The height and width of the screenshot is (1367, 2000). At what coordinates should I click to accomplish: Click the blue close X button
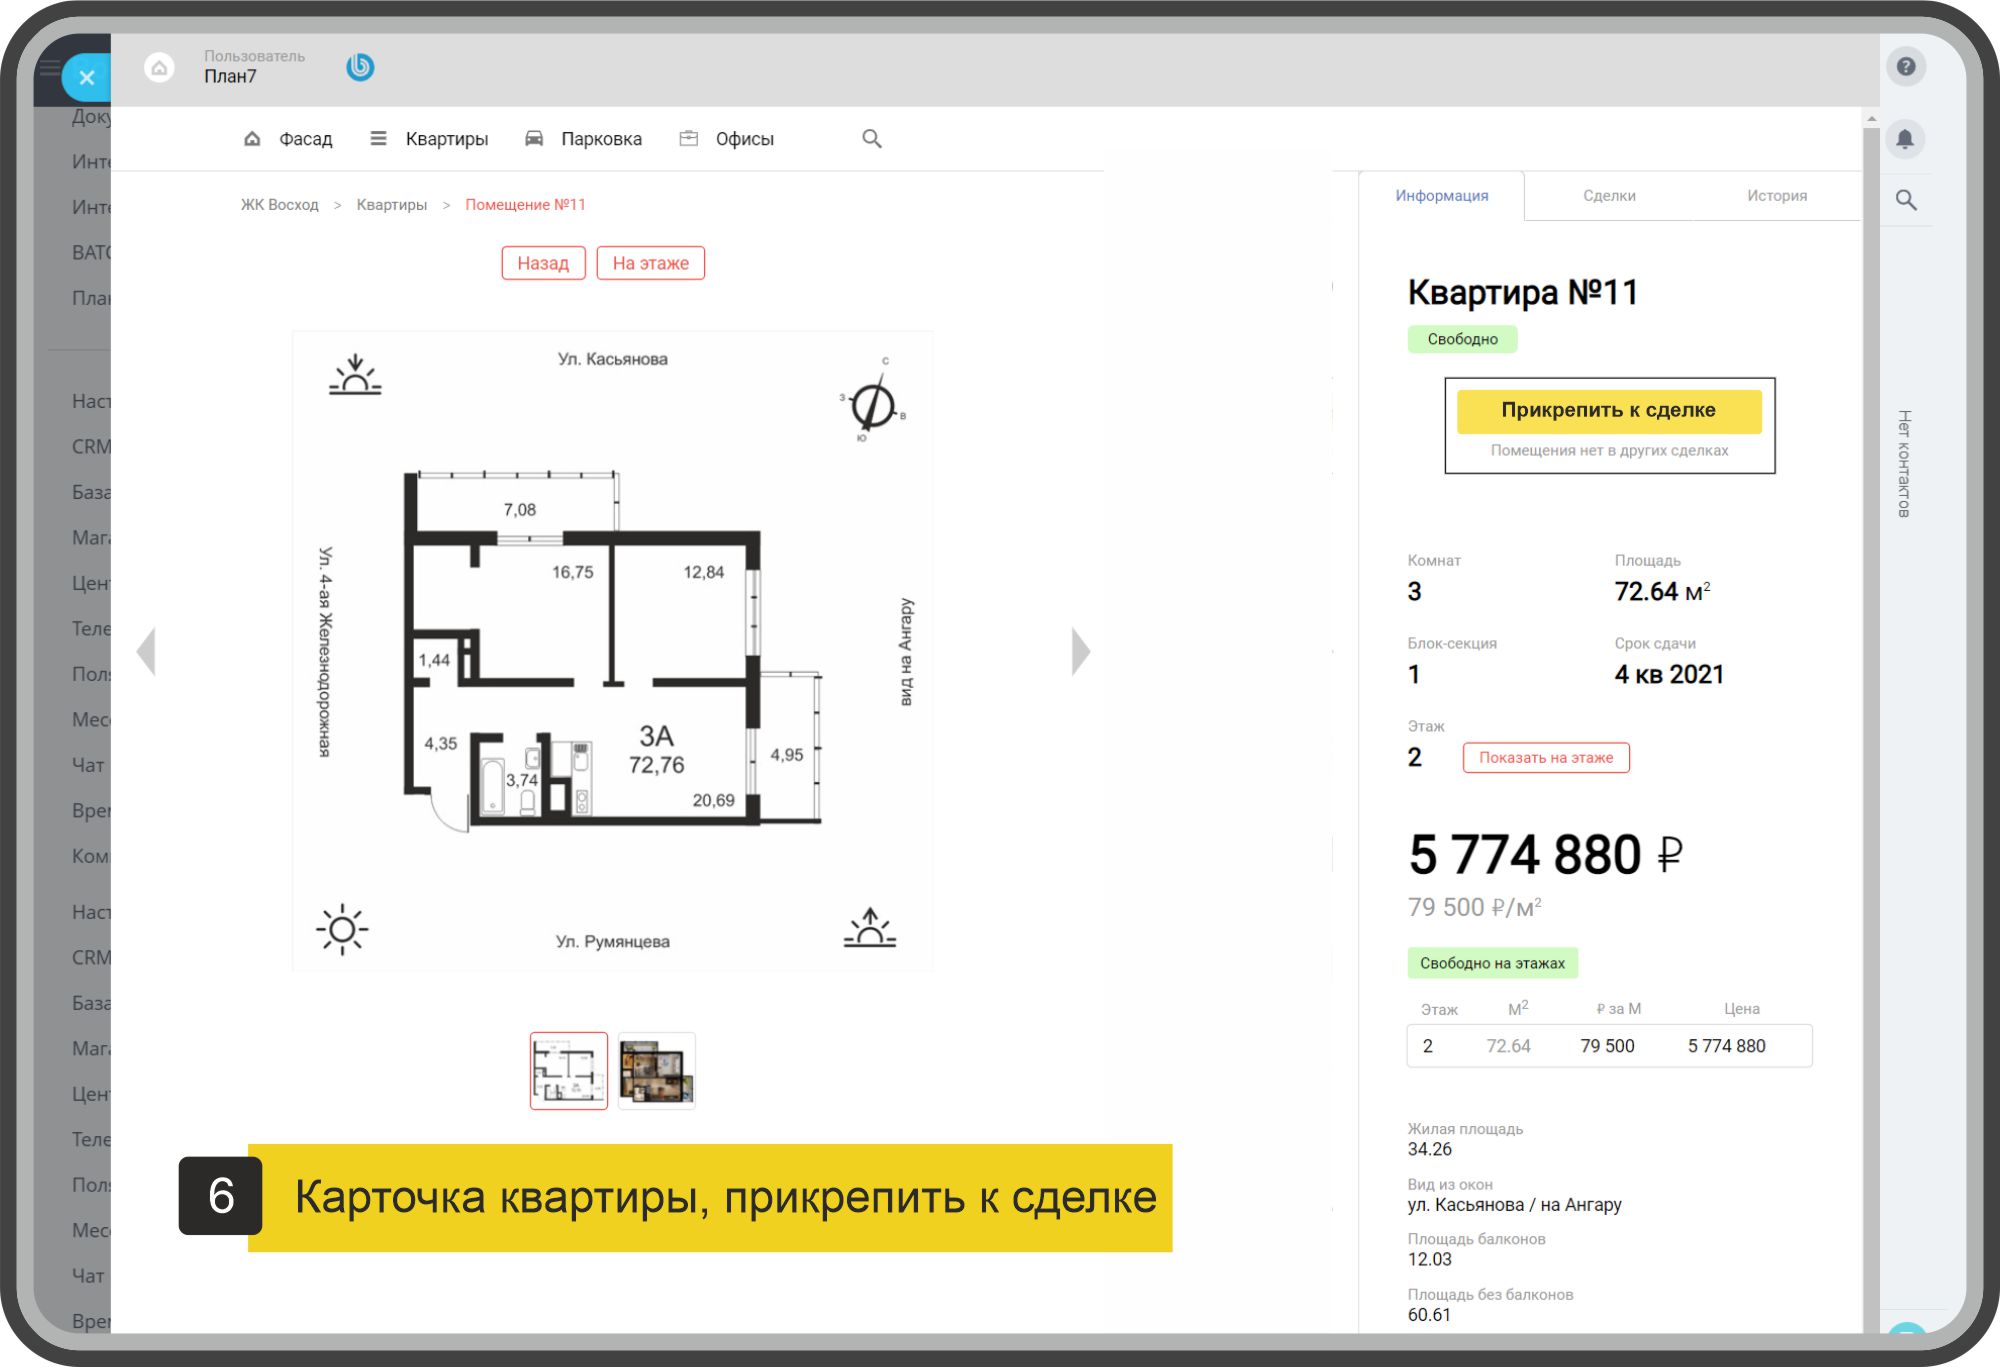pyautogui.click(x=87, y=77)
